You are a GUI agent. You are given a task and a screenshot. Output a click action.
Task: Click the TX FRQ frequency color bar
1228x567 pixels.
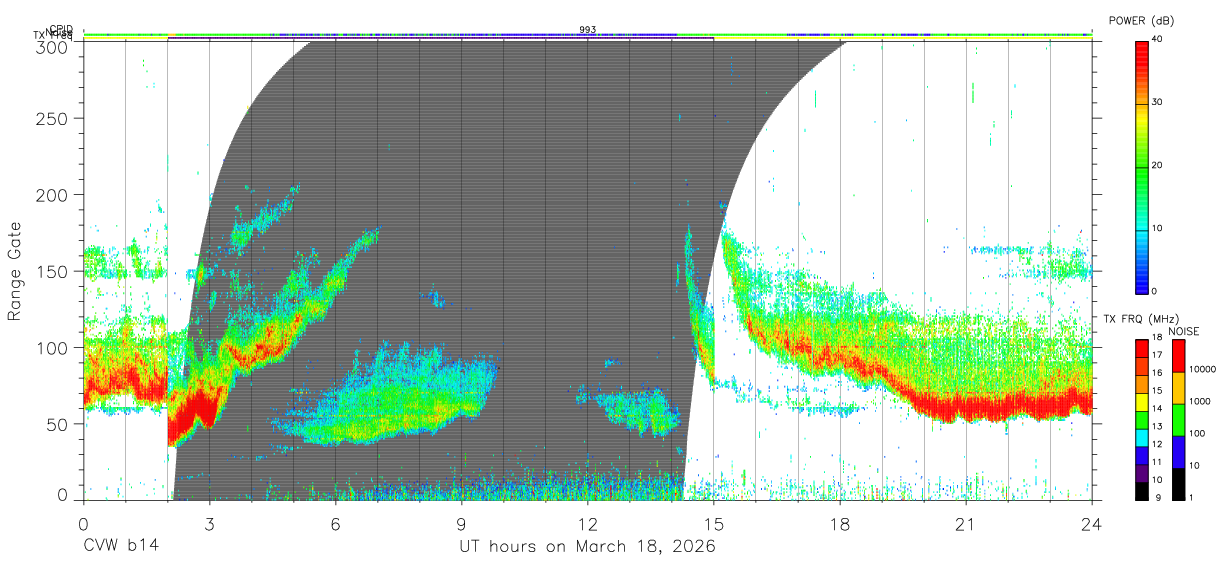pyautogui.click(x=1141, y=420)
